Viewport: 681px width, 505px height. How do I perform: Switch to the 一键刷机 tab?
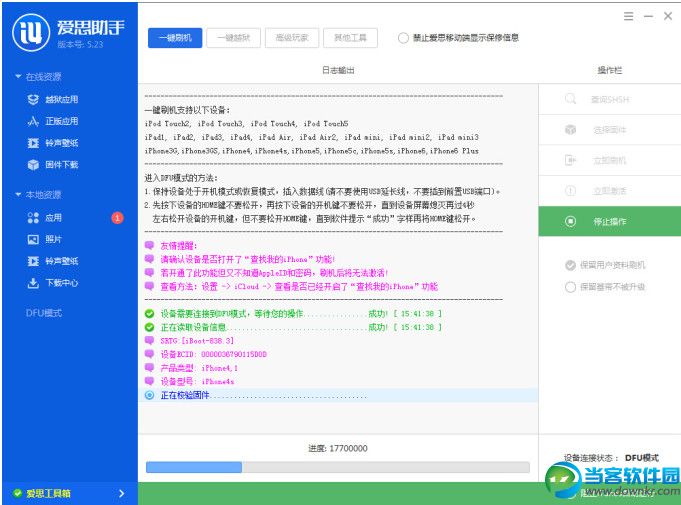(175, 38)
